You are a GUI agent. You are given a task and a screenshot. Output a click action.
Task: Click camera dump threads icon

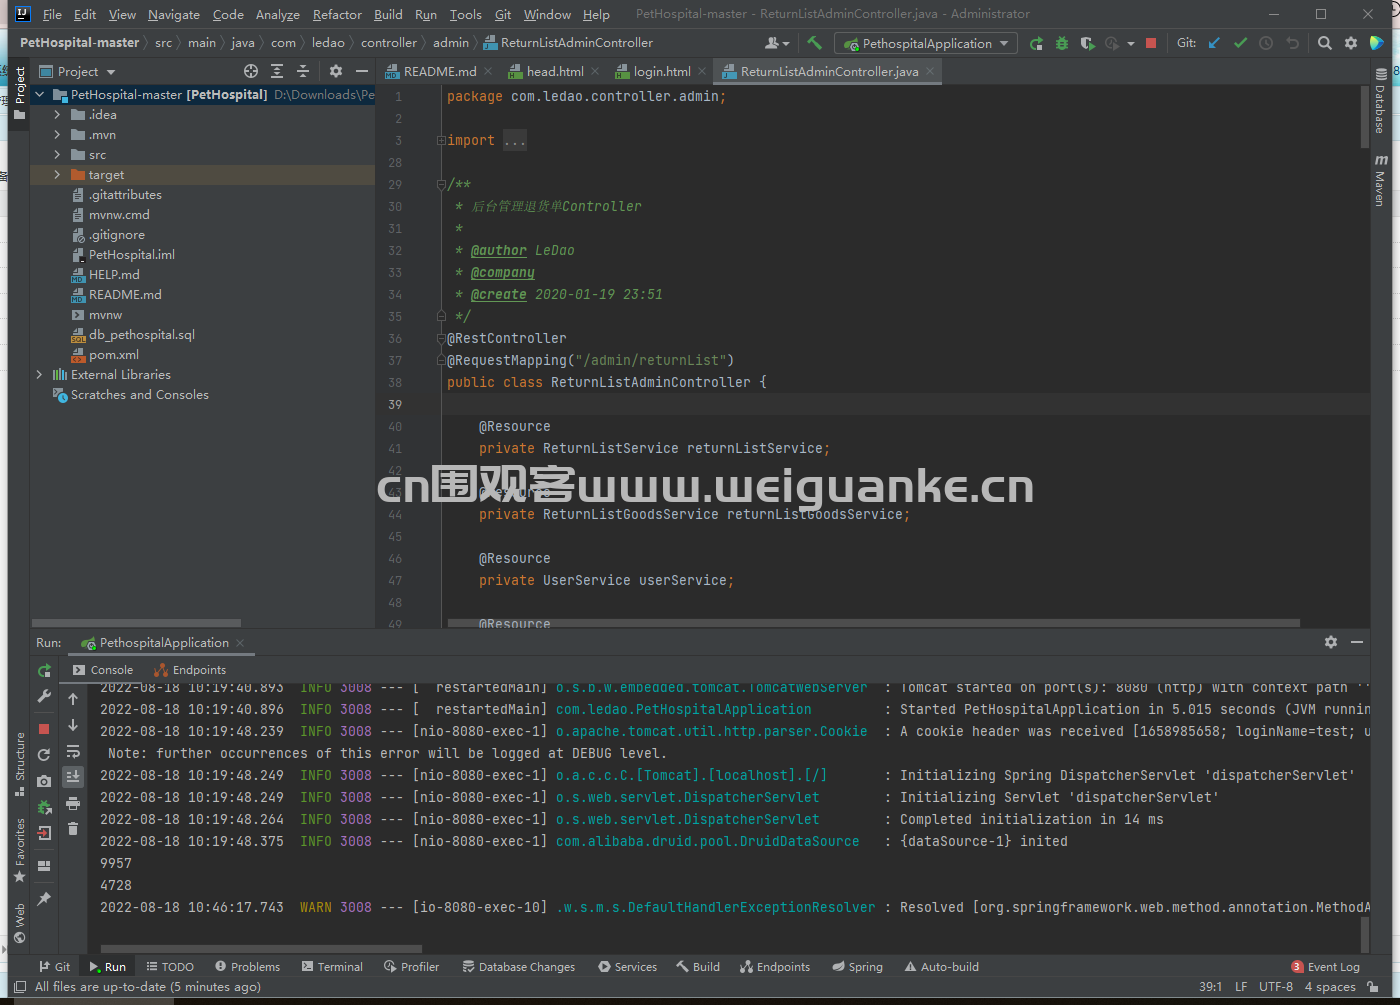coord(44,781)
